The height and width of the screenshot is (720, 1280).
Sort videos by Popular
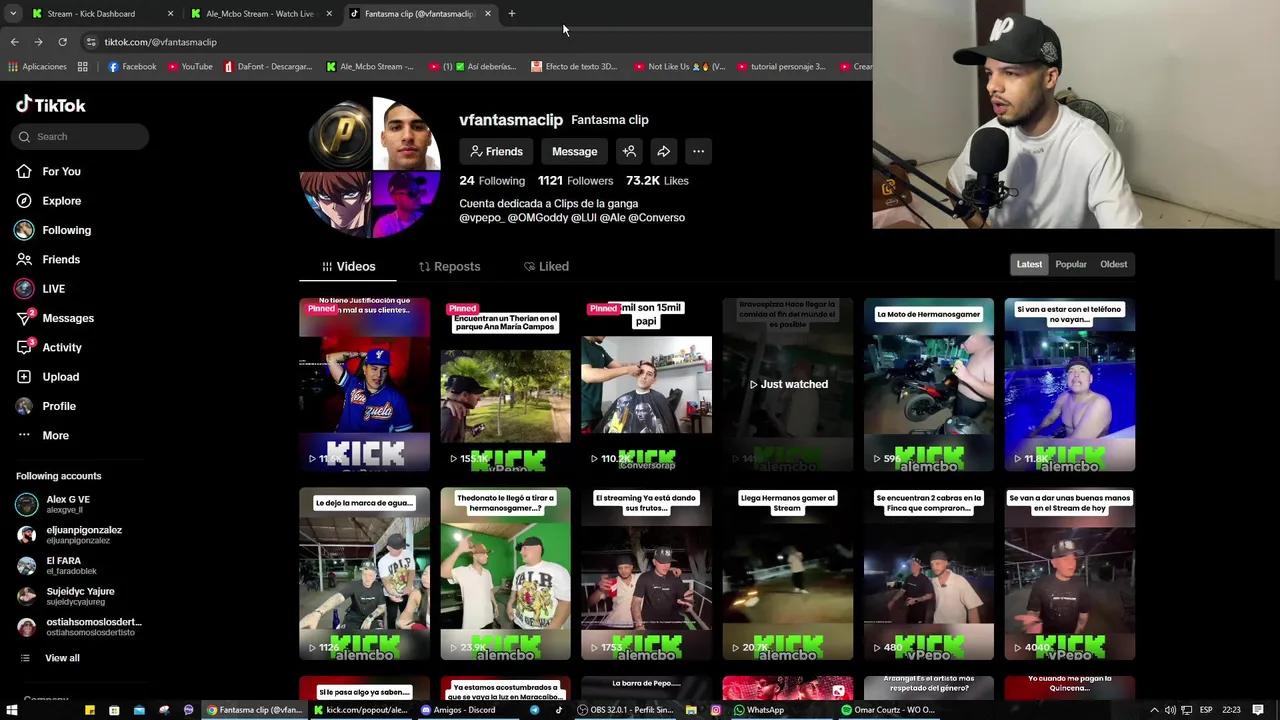click(1070, 264)
